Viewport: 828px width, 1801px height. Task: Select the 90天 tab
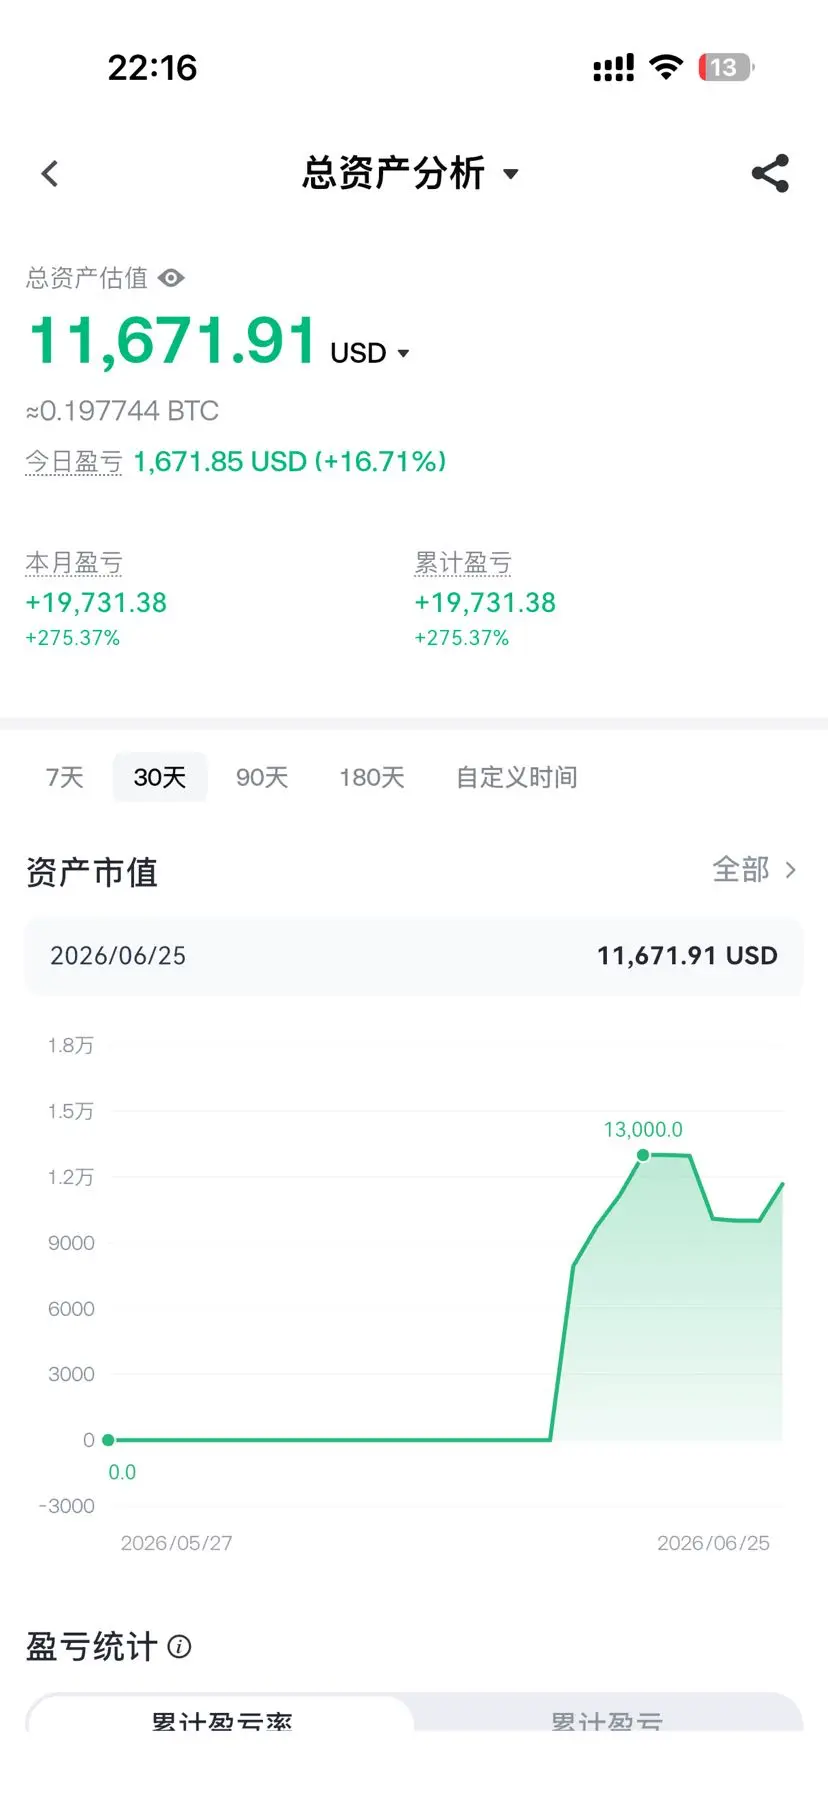pyautogui.click(x=262, y=777)
